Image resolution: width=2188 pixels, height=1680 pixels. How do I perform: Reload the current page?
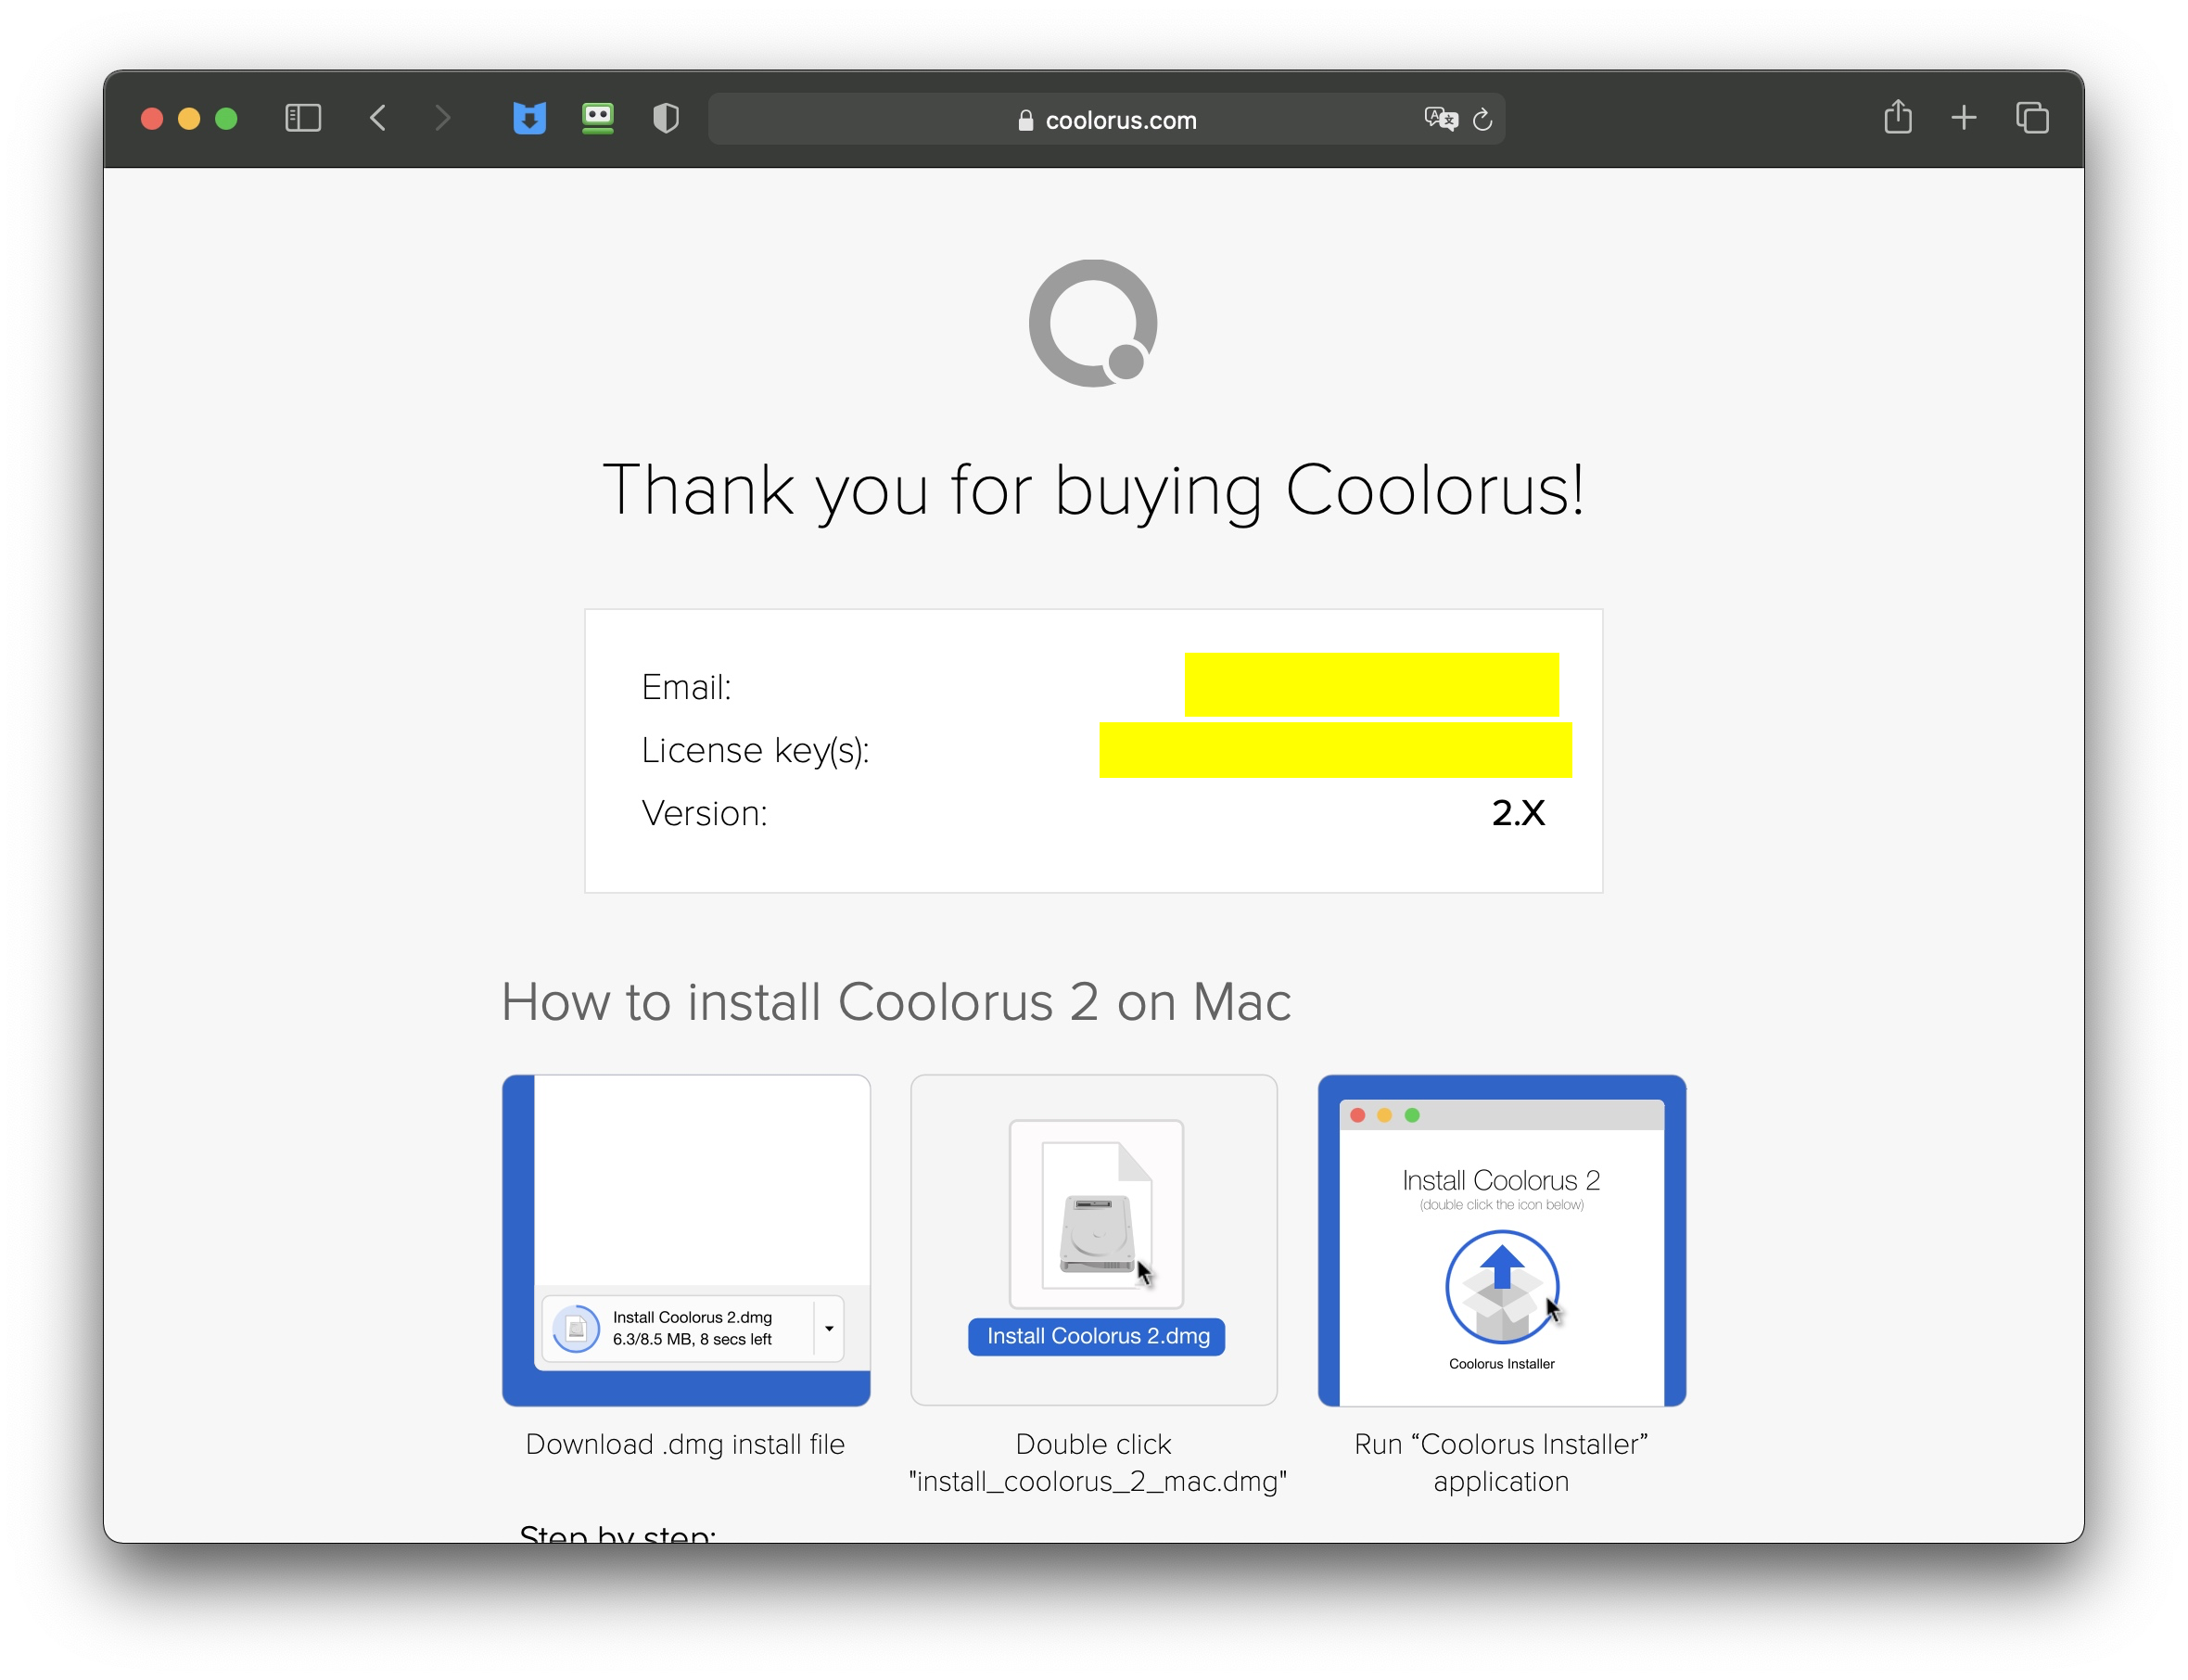coord(1482,119)
